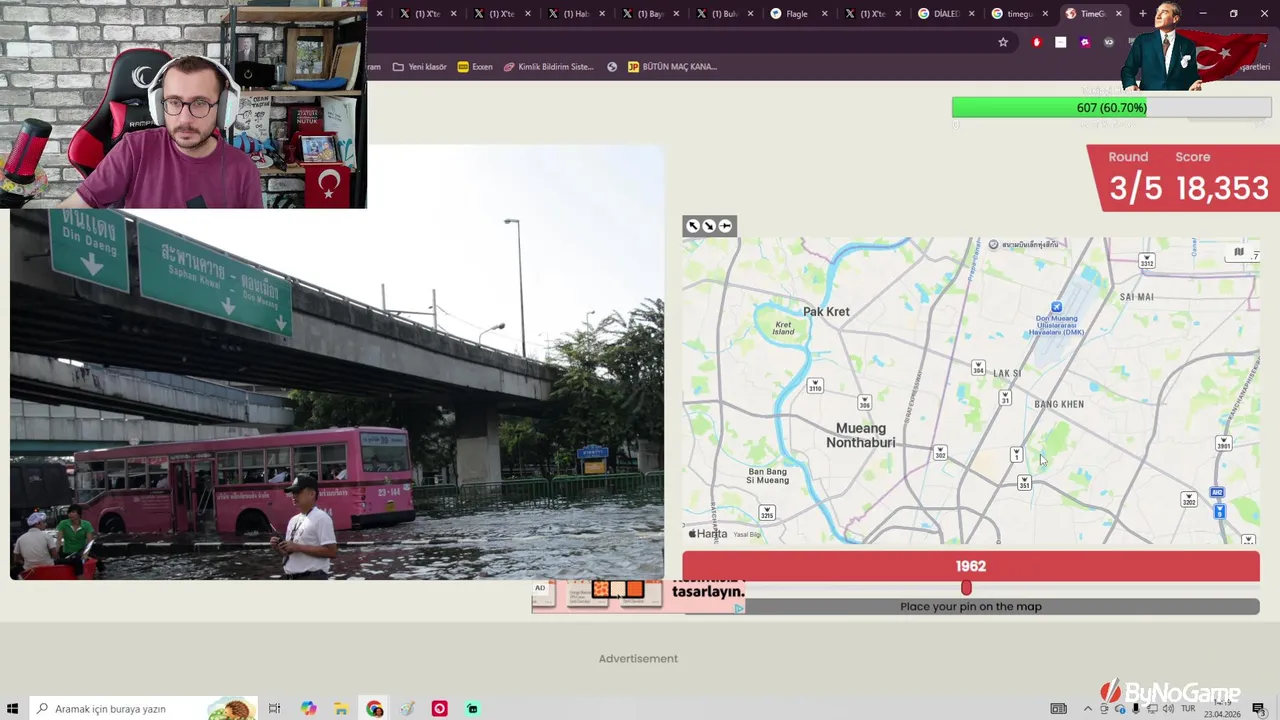Screen dimensions: 1280x720
Task: Click the red 1962 year bar
Action: tap(971, 566)
